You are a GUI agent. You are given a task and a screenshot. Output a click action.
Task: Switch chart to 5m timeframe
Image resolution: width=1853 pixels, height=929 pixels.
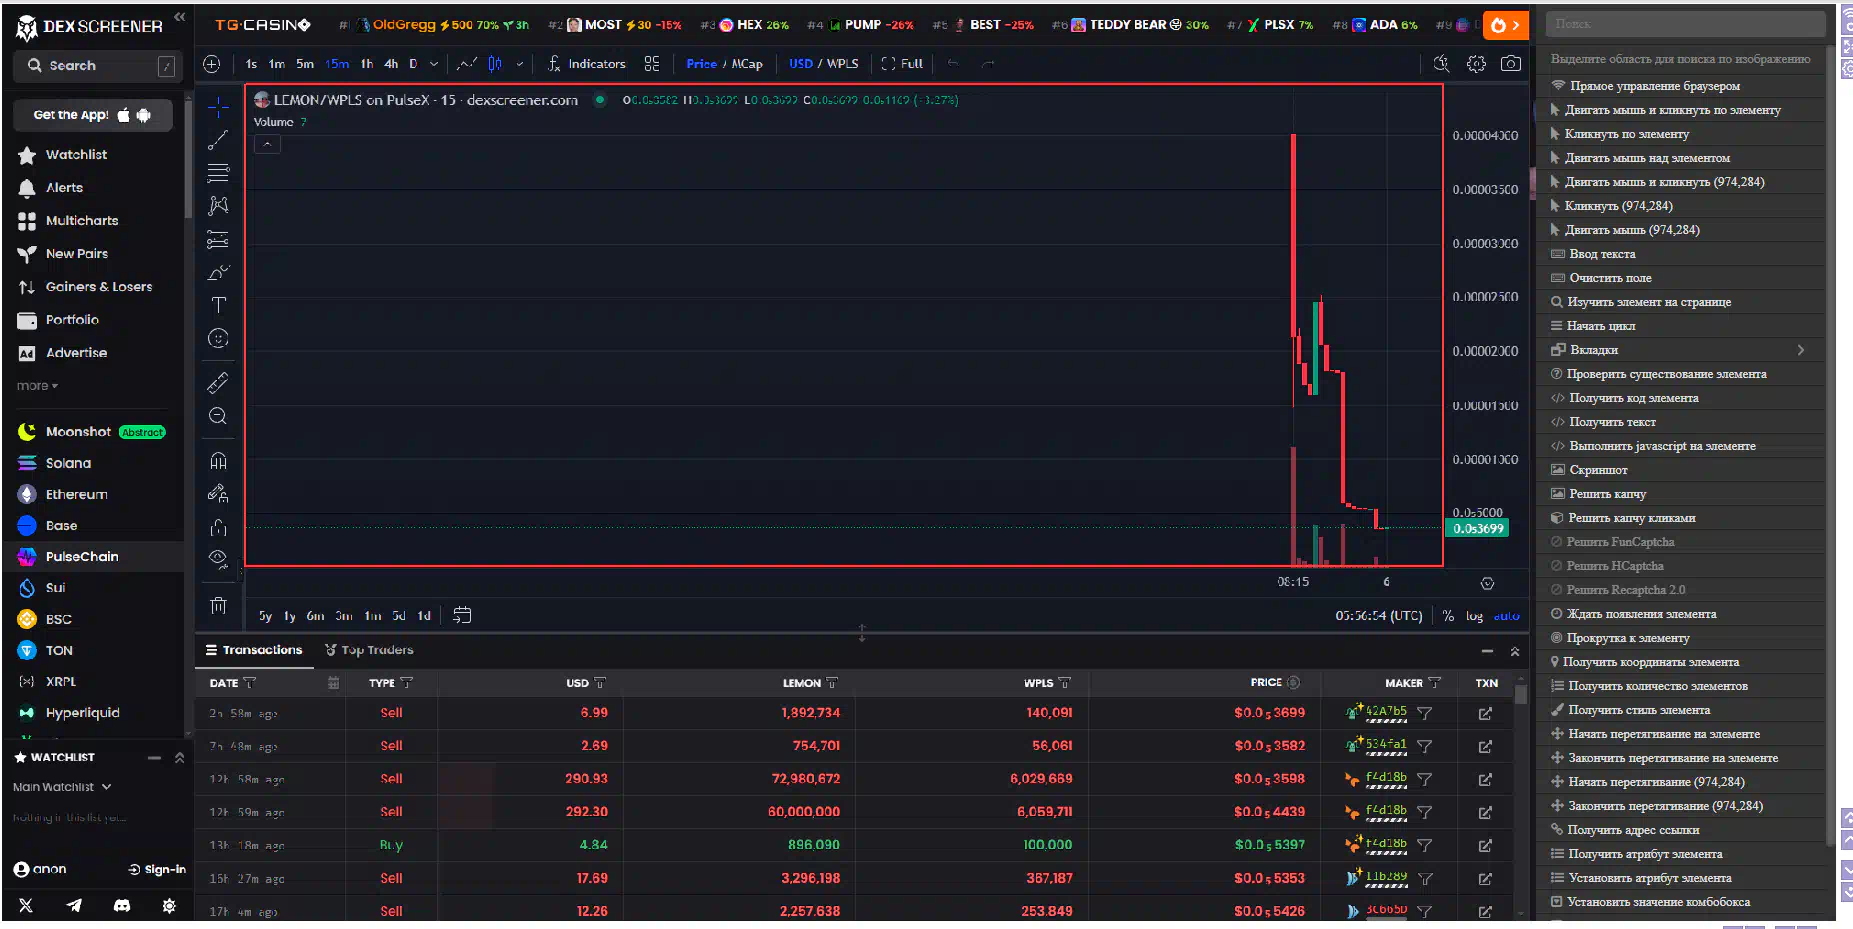pyautogui.click(x=305, y=64)
